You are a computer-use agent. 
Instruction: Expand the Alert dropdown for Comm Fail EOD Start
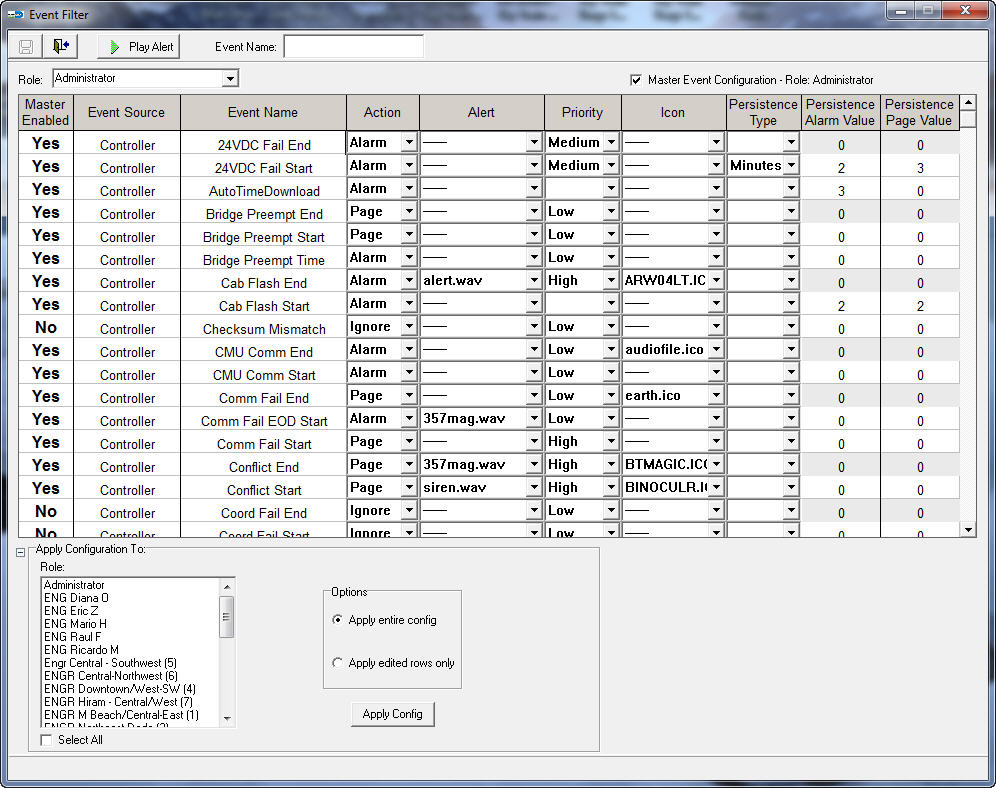pos(533,419)
